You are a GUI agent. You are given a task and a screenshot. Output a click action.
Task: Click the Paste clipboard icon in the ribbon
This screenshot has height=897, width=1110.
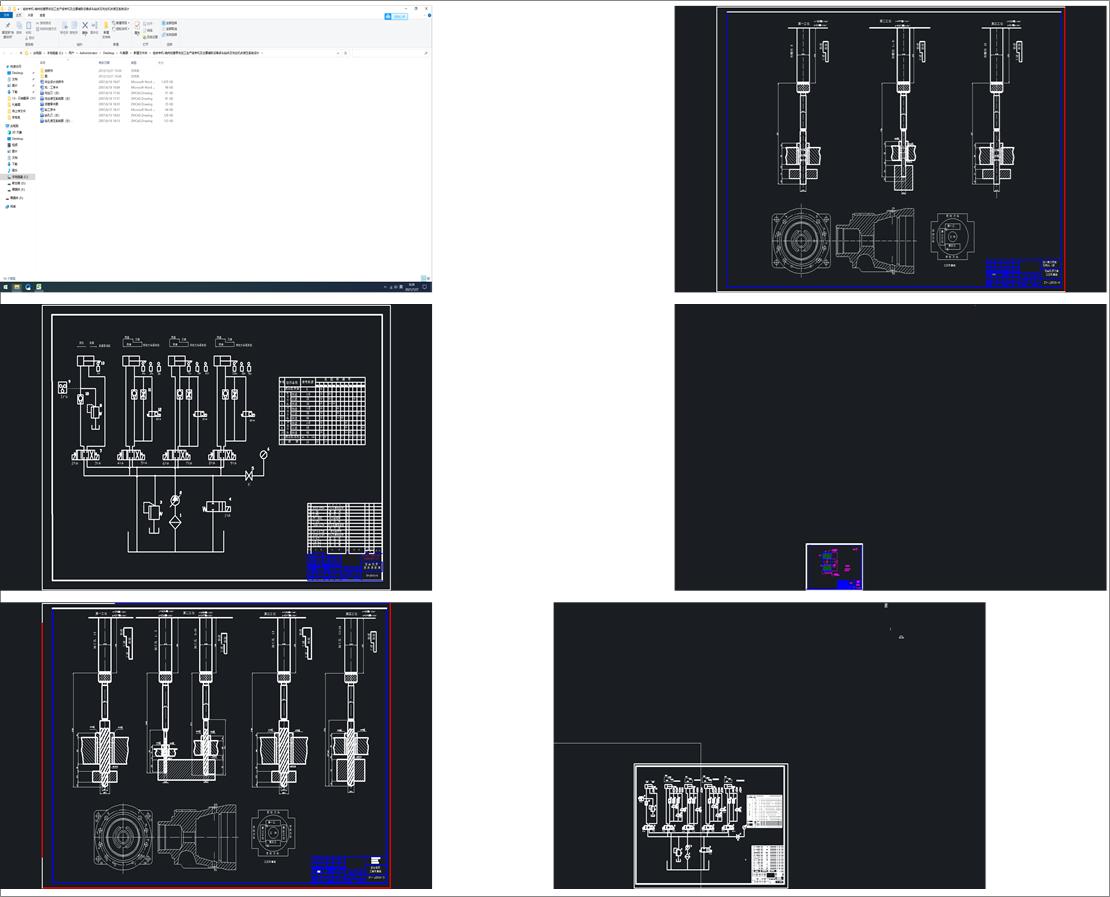click(28, 25)
